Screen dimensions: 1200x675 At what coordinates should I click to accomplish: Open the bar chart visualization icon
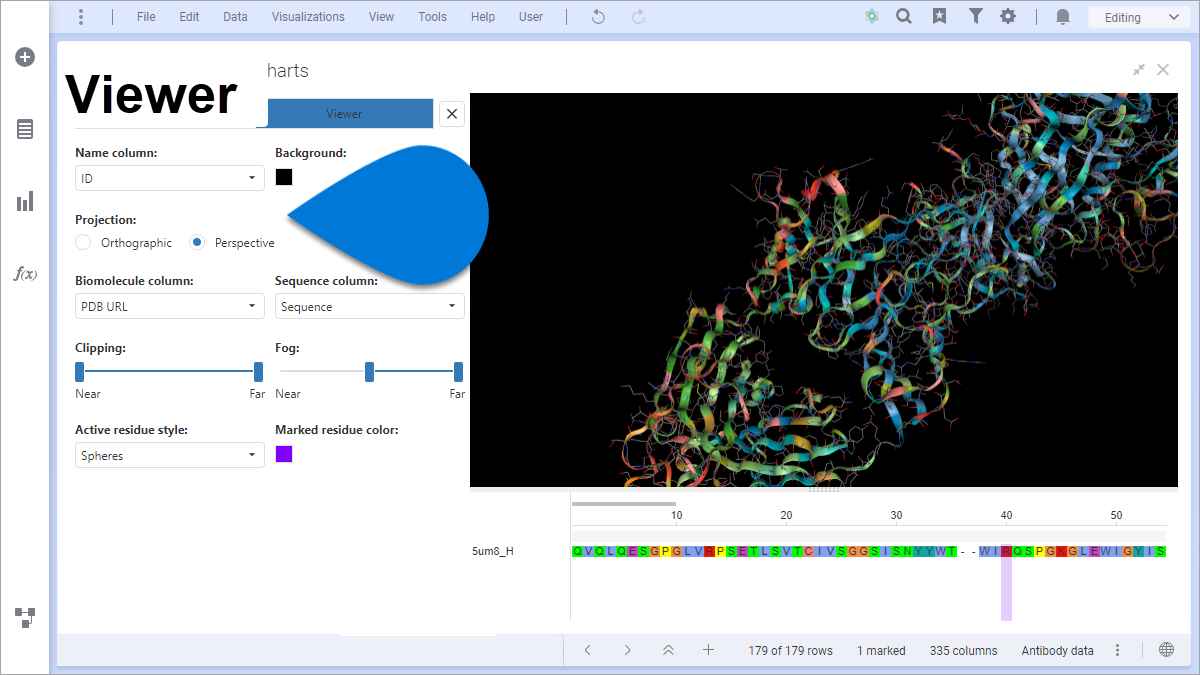click(x=24, y=200)
